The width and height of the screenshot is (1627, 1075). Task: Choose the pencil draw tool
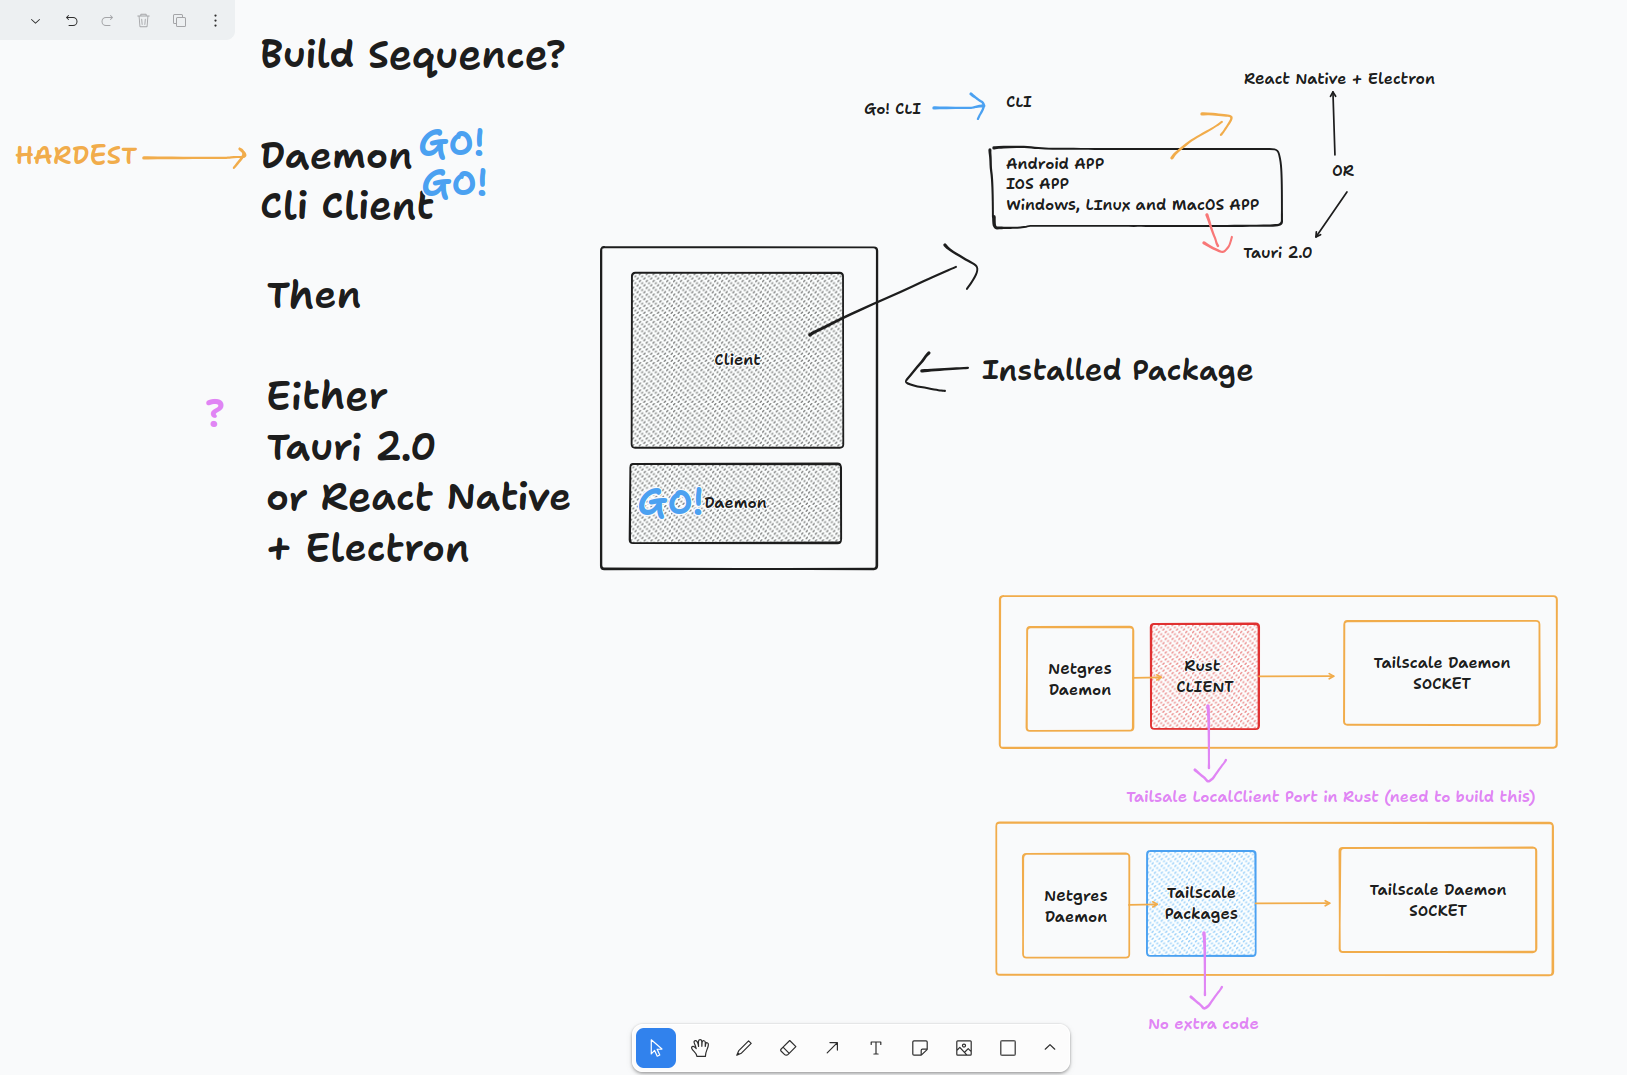[744, 1048]
